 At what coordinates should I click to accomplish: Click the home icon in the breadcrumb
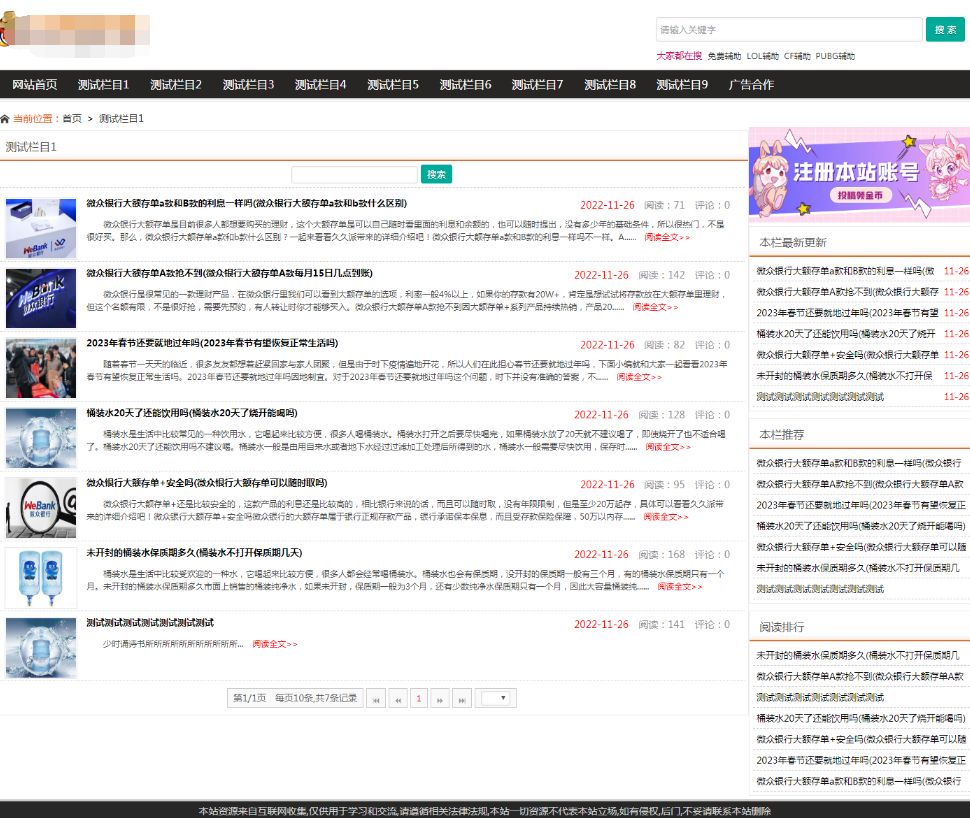click(6, 119)
